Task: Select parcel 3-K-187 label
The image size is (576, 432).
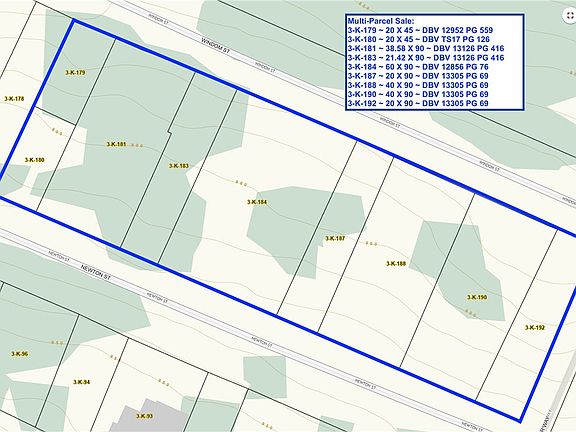Action: point(335,238)
